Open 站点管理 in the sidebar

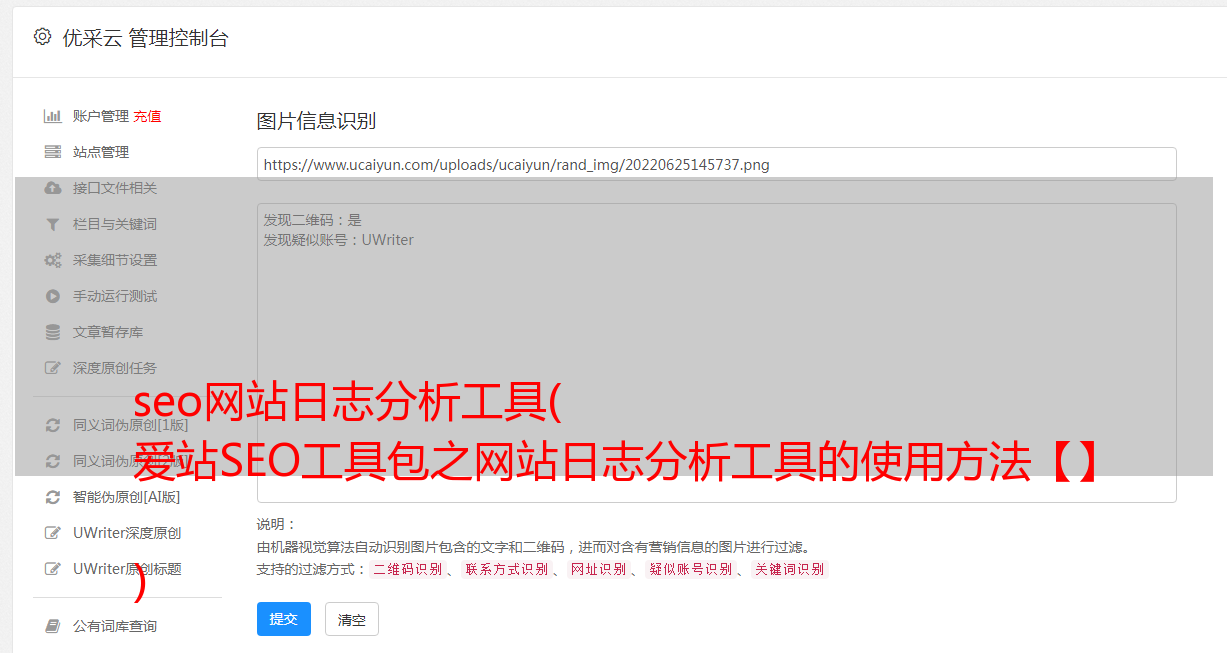coord(101,152)
